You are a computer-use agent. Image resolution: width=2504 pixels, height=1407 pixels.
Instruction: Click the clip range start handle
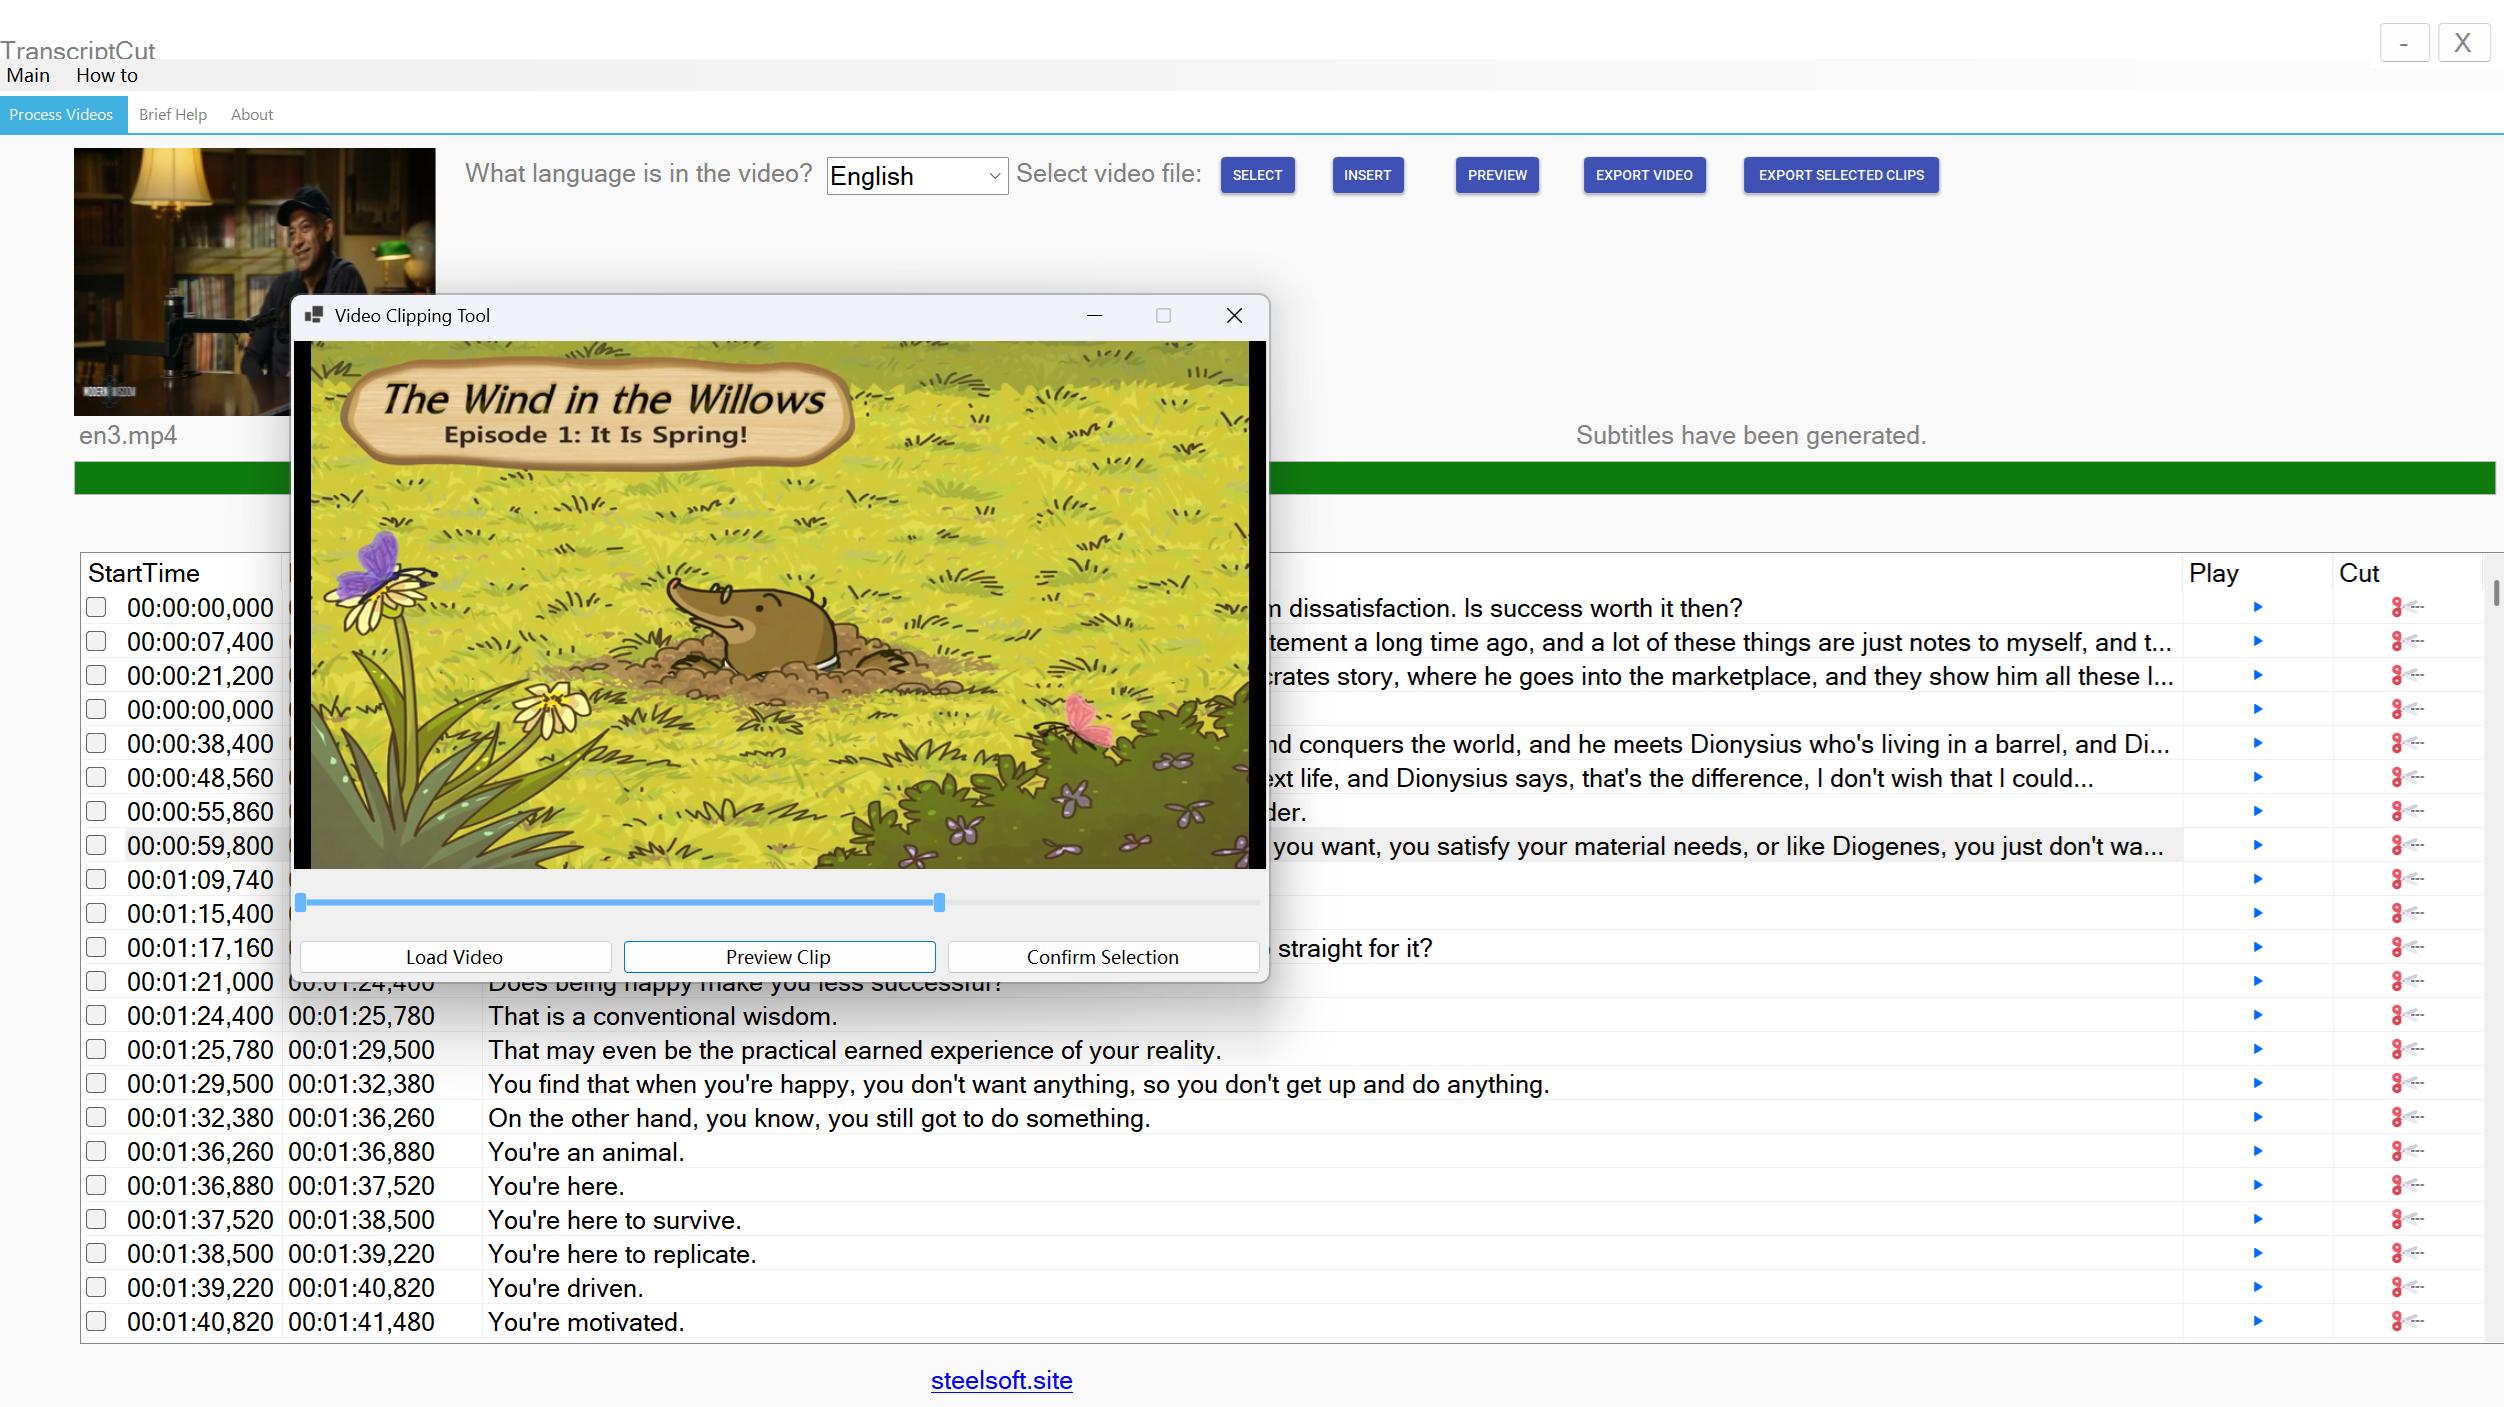click(x=301, y=902)
